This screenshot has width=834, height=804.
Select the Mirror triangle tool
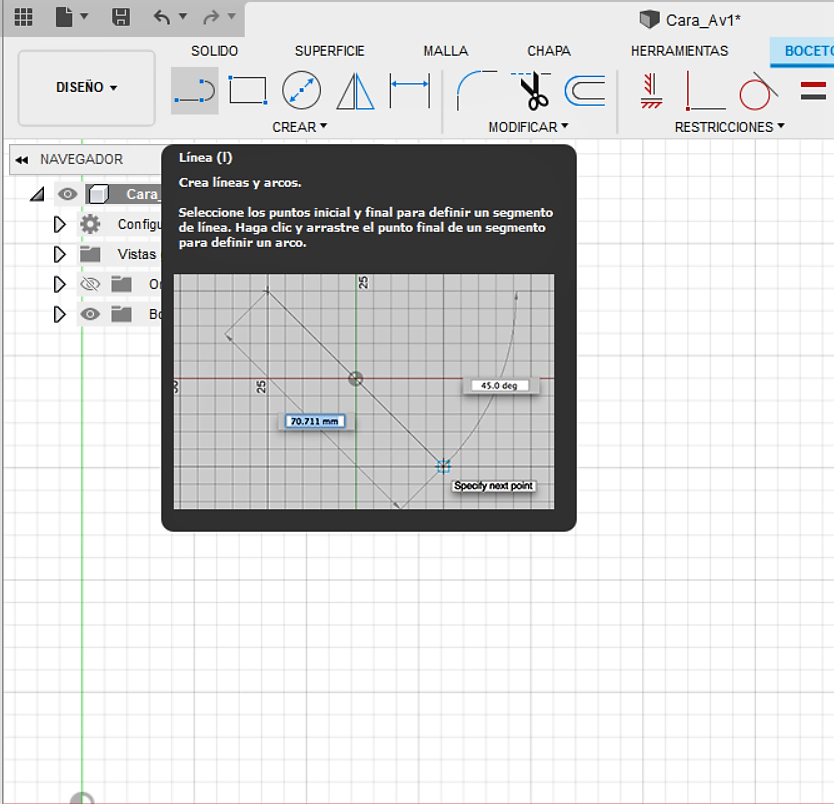click(355, 91)
